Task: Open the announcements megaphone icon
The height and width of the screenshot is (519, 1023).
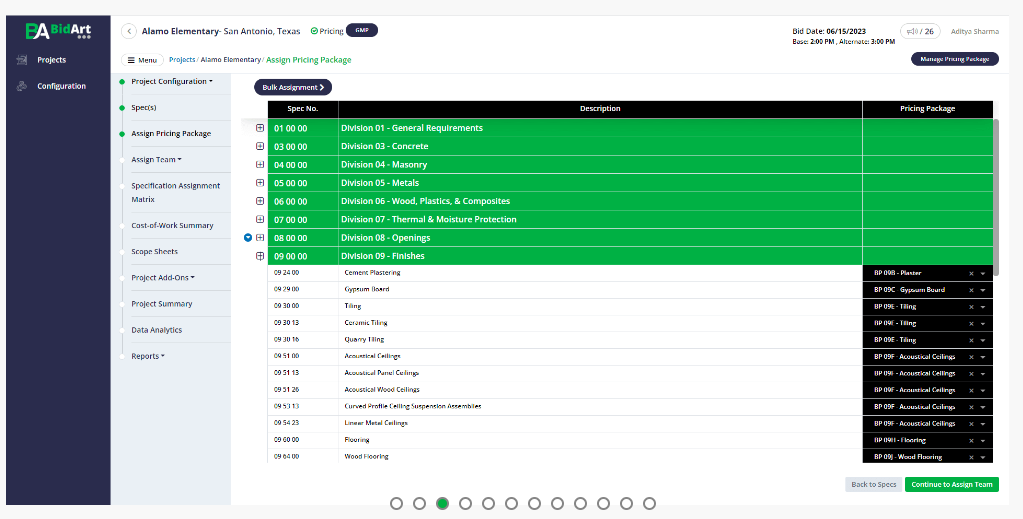Action: [x=912, y=31]
